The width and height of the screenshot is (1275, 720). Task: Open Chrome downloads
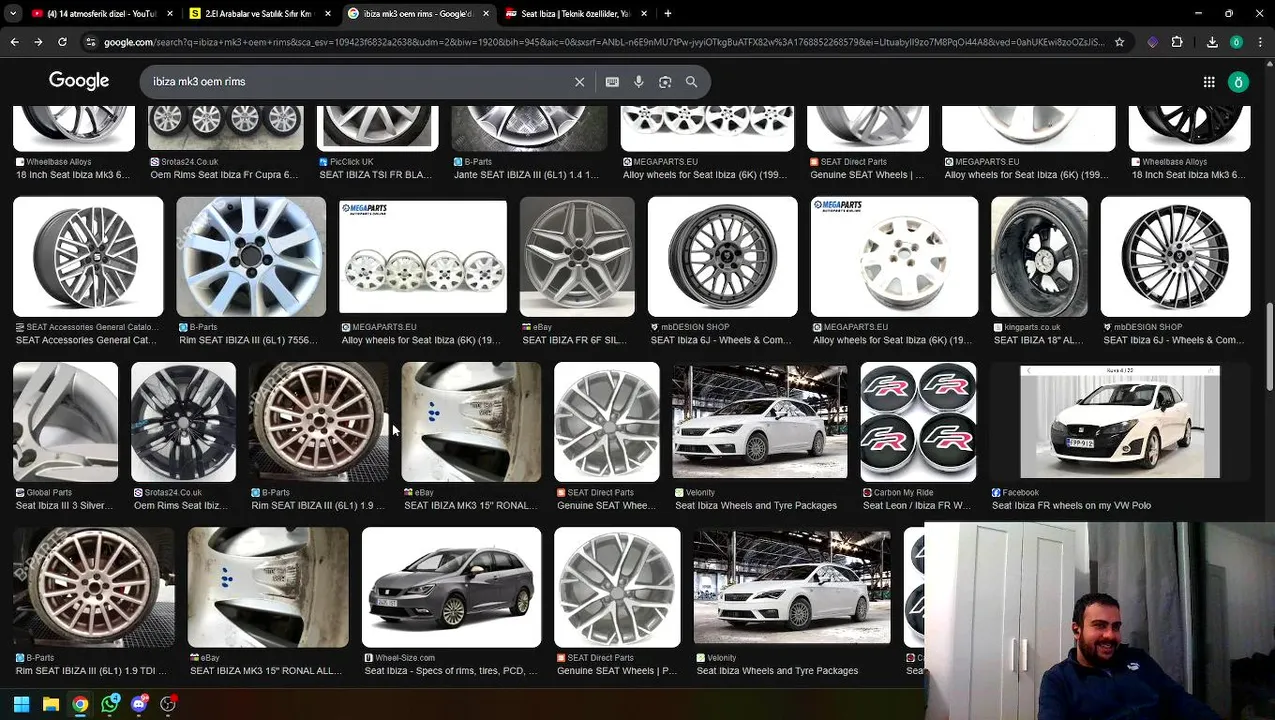point(1212,42)
